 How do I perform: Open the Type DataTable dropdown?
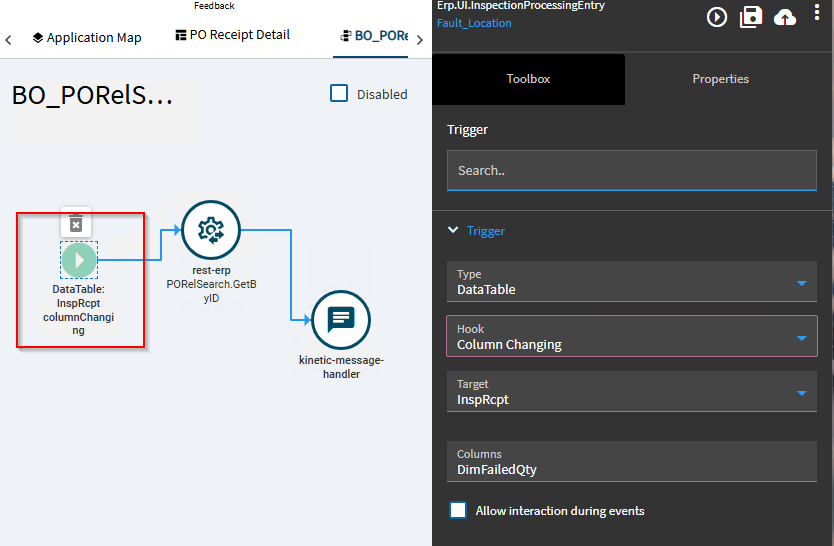click(631, 282)
